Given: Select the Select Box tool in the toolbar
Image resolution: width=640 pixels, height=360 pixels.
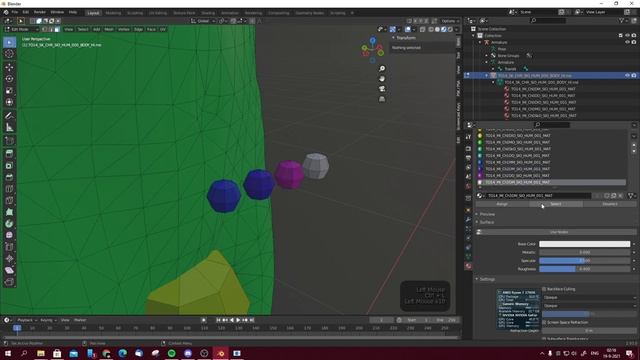Looking at the screenshot, I should tap(9, 42).
